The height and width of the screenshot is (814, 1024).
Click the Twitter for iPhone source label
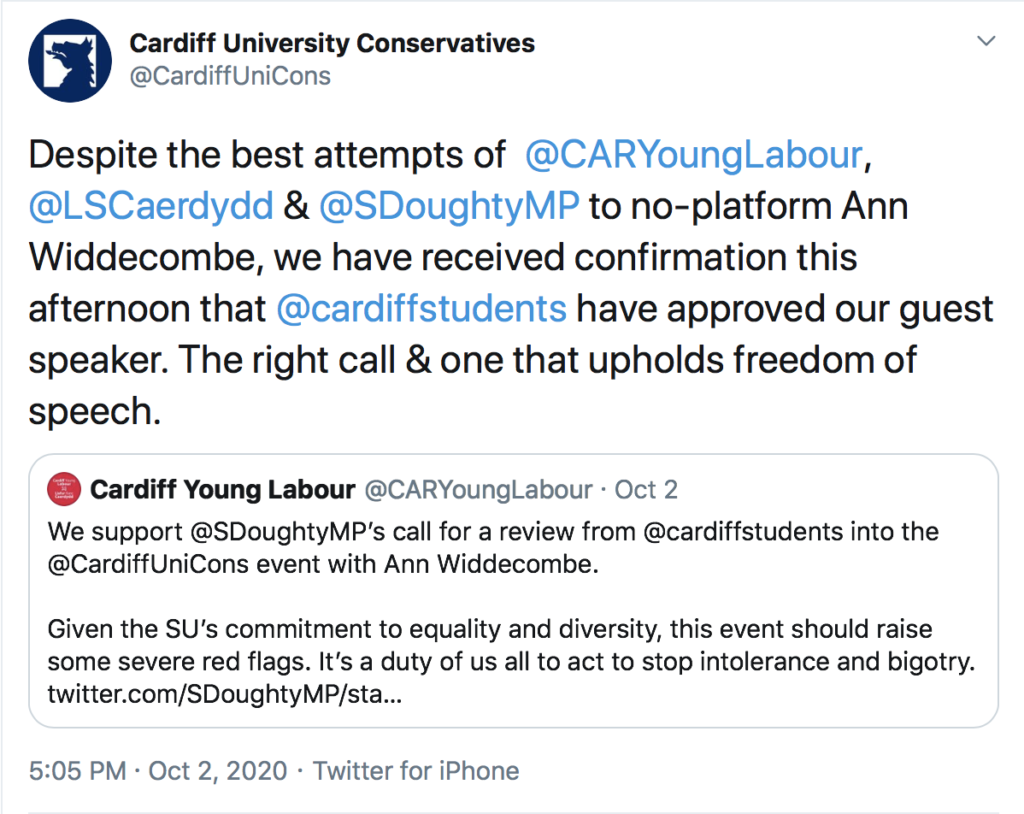[x=416, y=771]
